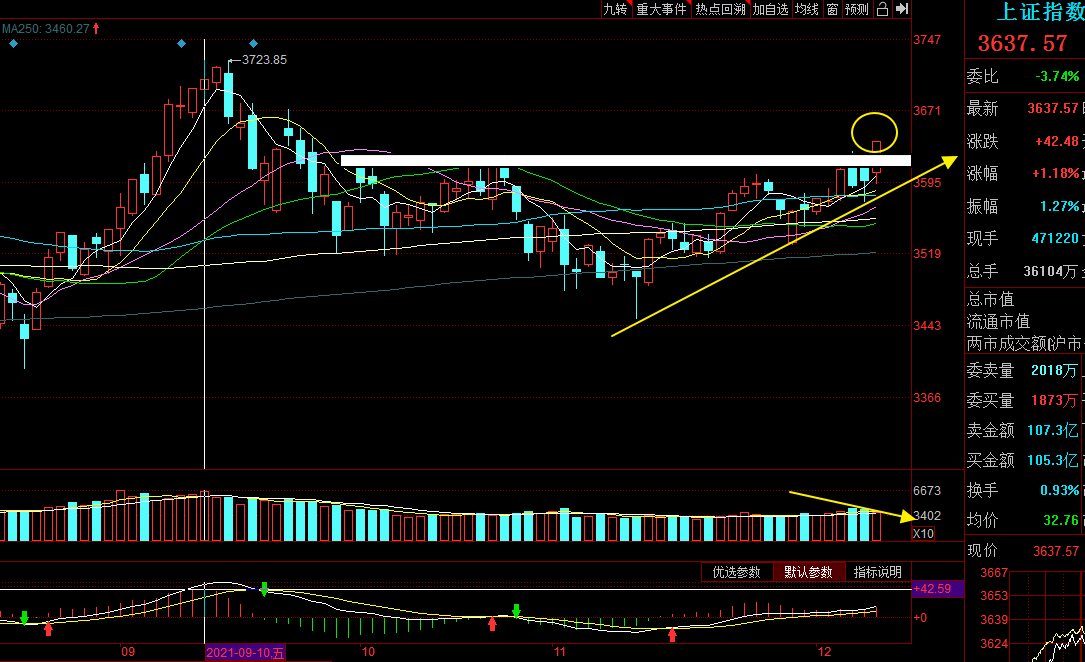Click the 总市值 label

(990, 299)
